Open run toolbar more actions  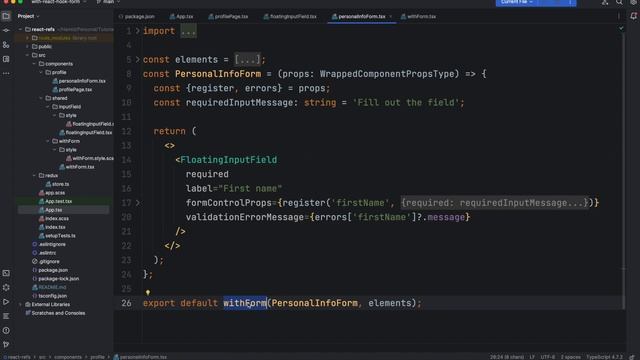(570, 2)
